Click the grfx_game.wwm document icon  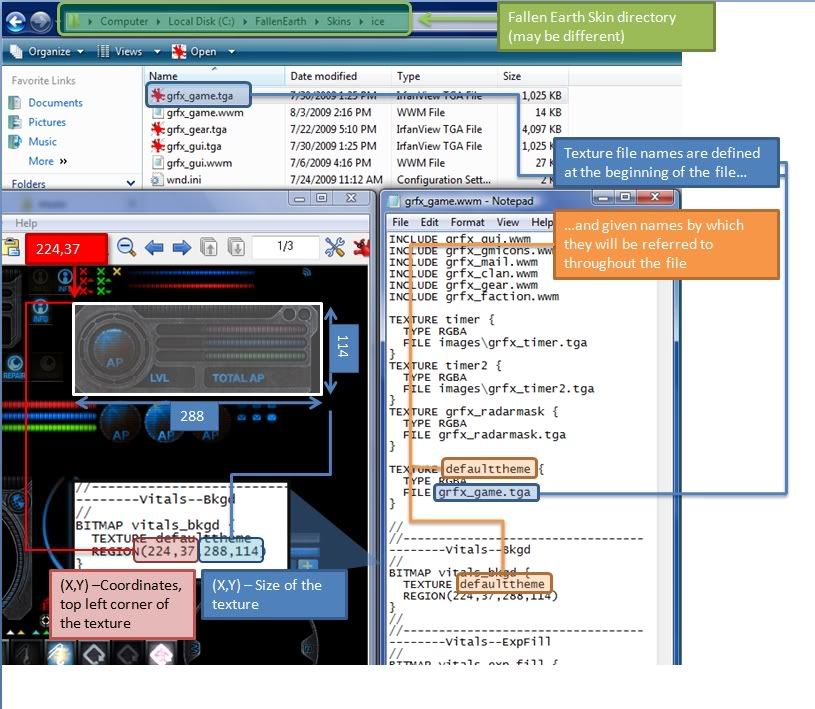point(157,112)
